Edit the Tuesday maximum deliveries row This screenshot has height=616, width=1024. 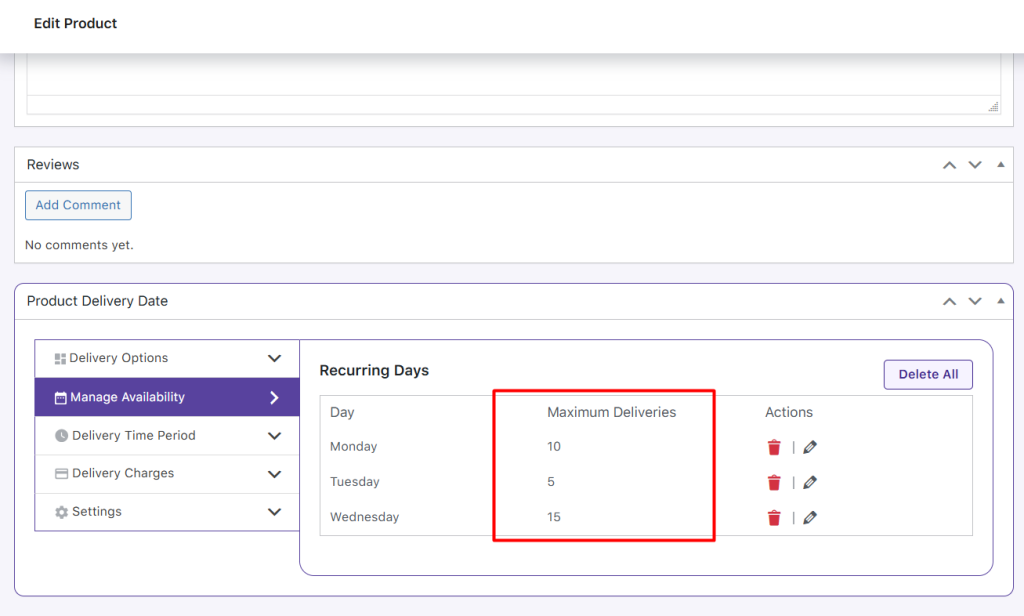pos(810,482)
